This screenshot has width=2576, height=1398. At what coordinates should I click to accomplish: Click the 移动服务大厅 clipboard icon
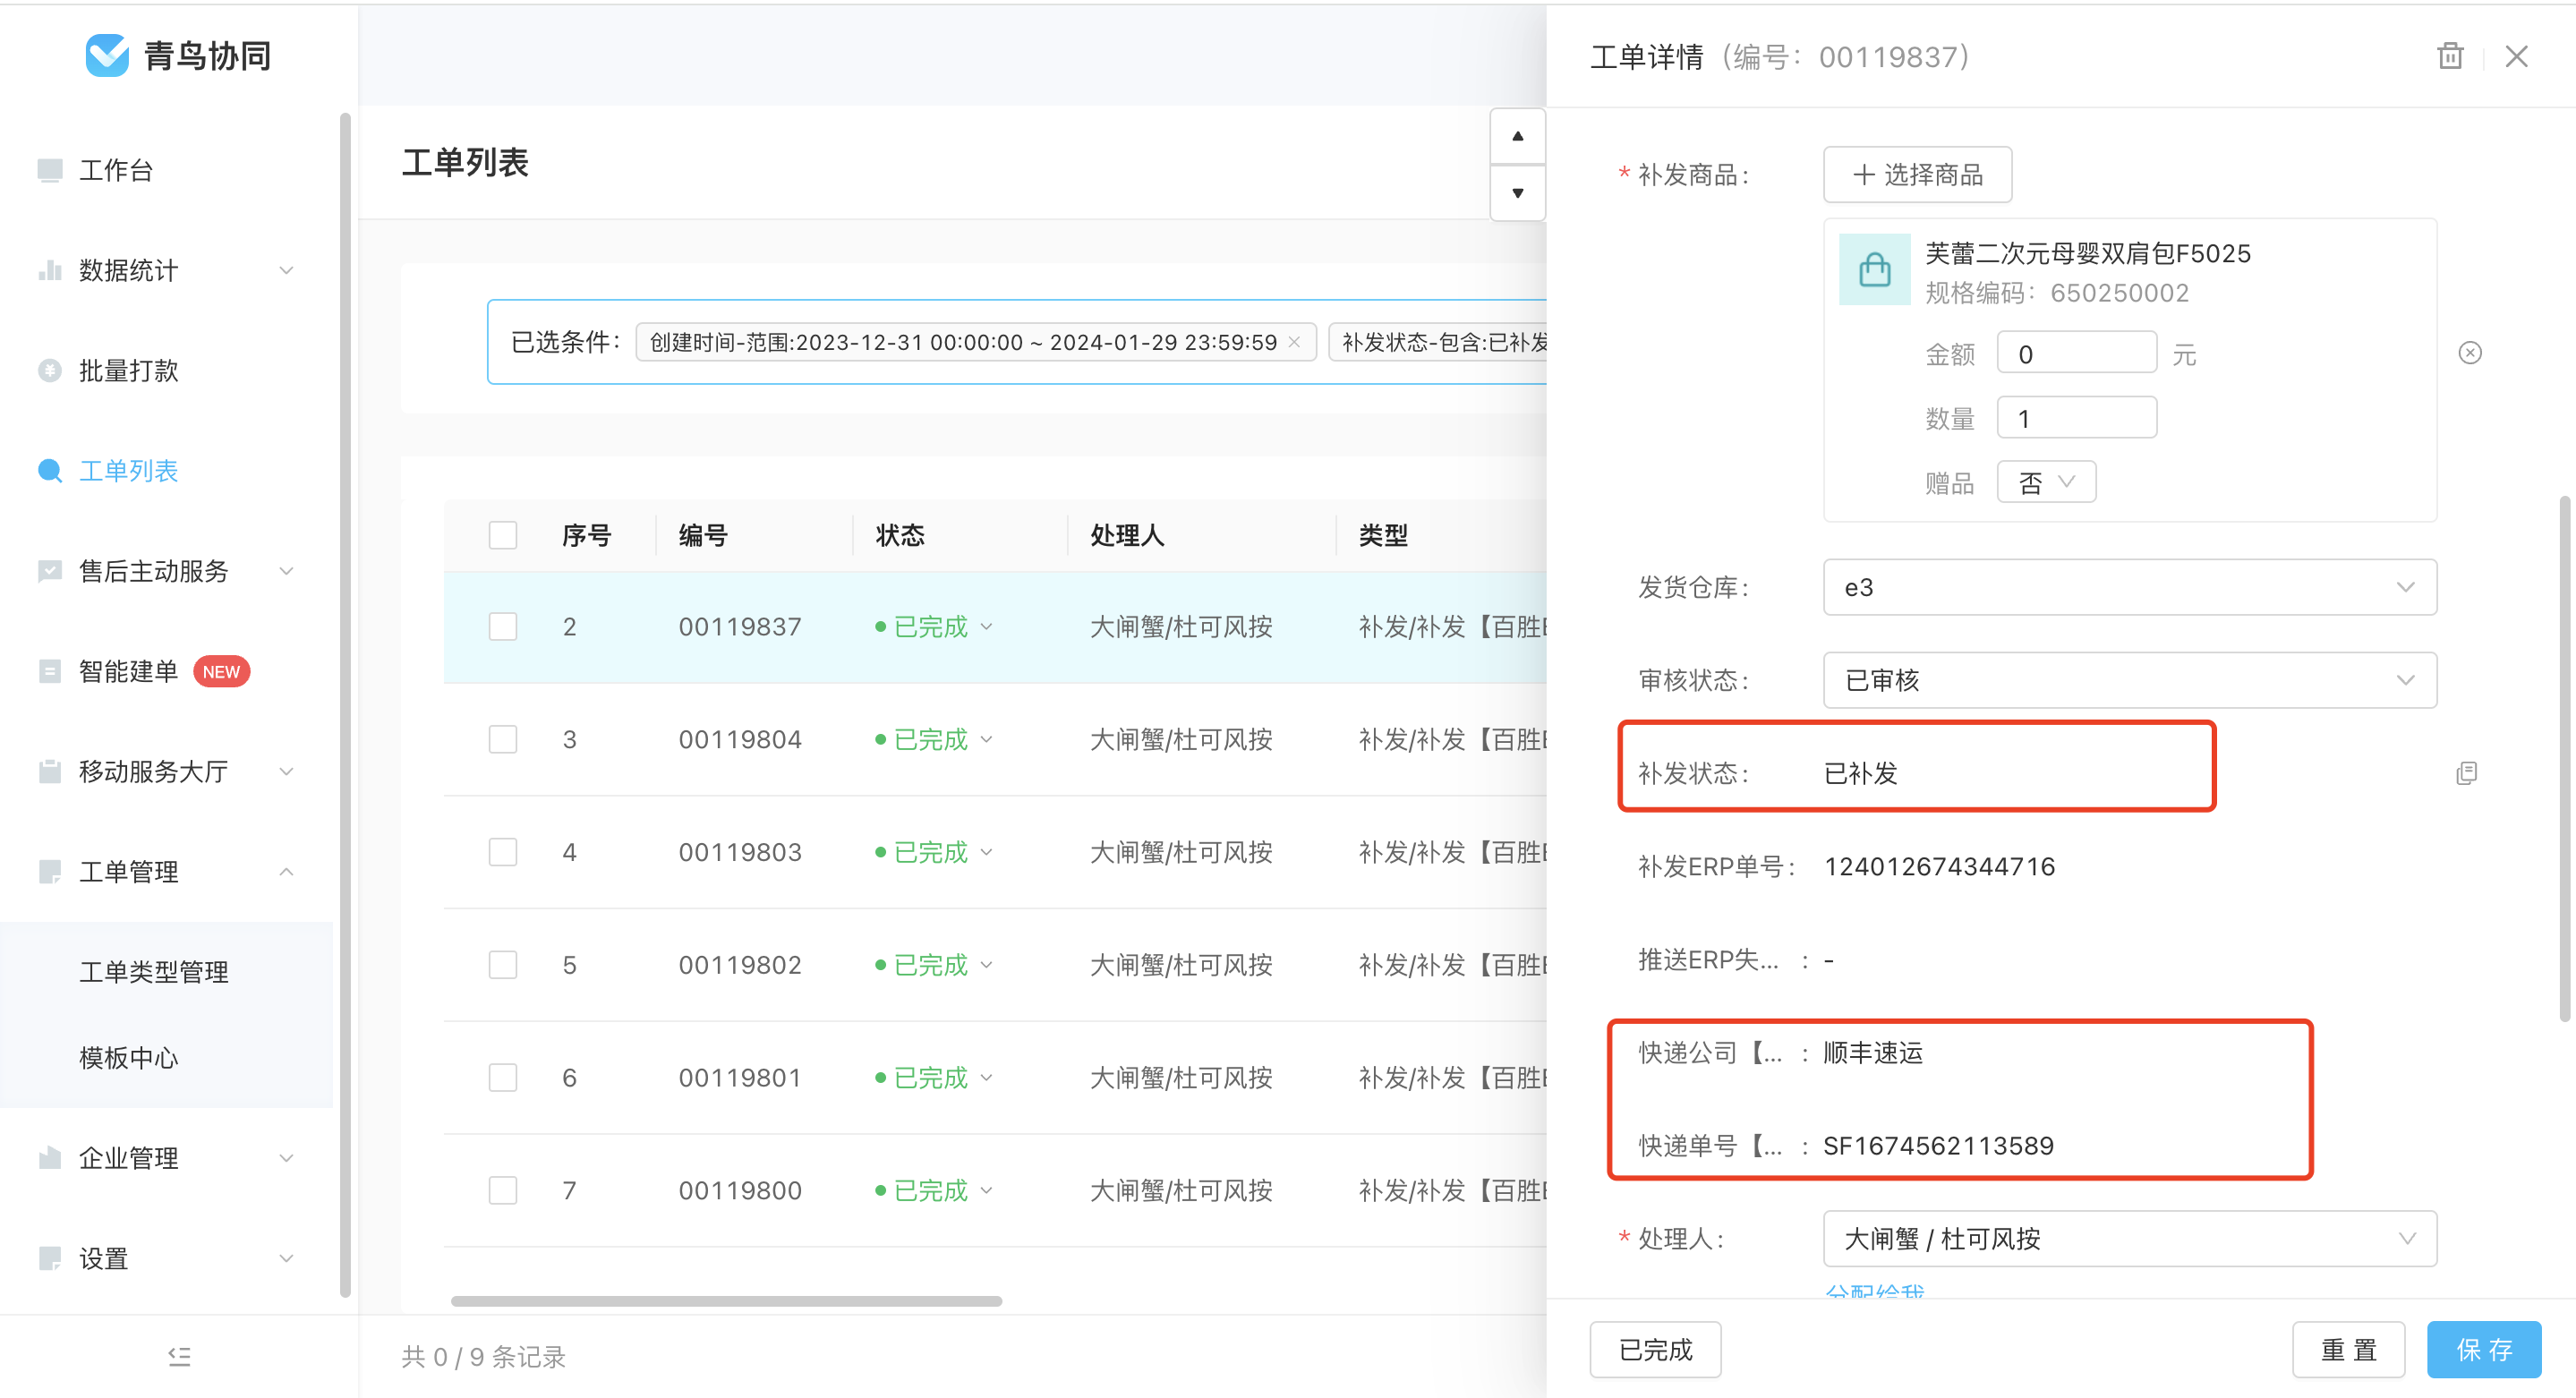tap(50, 770)
